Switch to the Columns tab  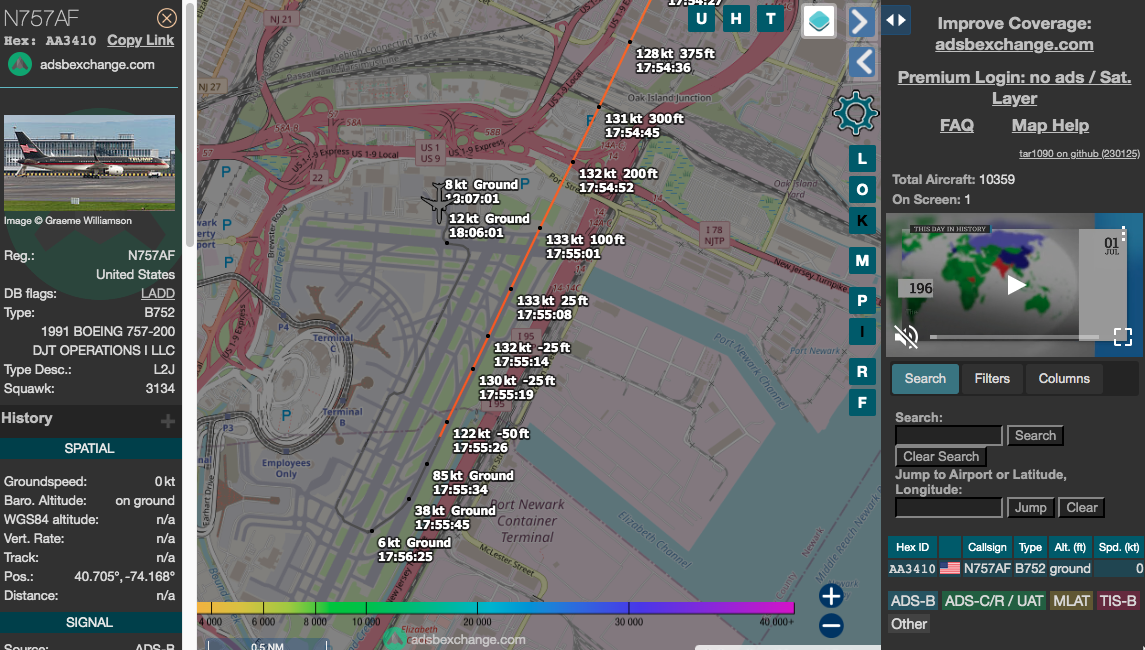pyautogui.click(x=1064, y=379)
